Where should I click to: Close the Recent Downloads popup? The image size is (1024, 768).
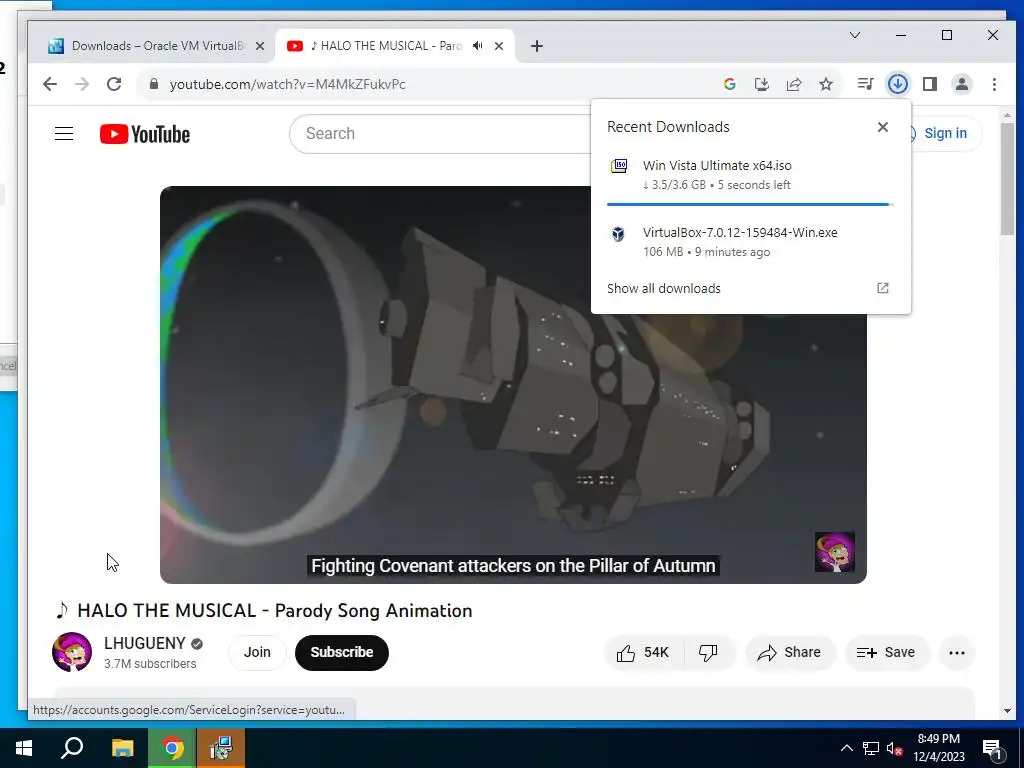click(x=883, y=127)
